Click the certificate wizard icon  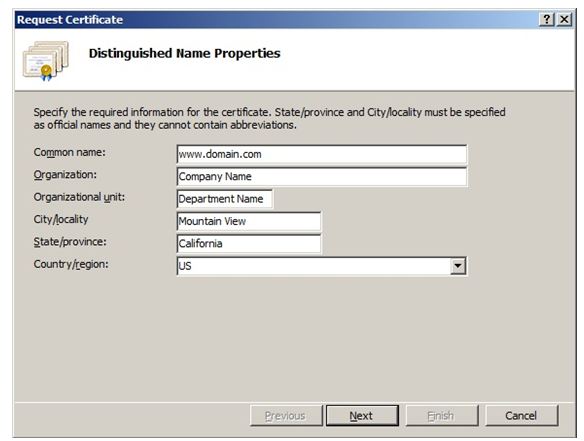pos(45,61)
